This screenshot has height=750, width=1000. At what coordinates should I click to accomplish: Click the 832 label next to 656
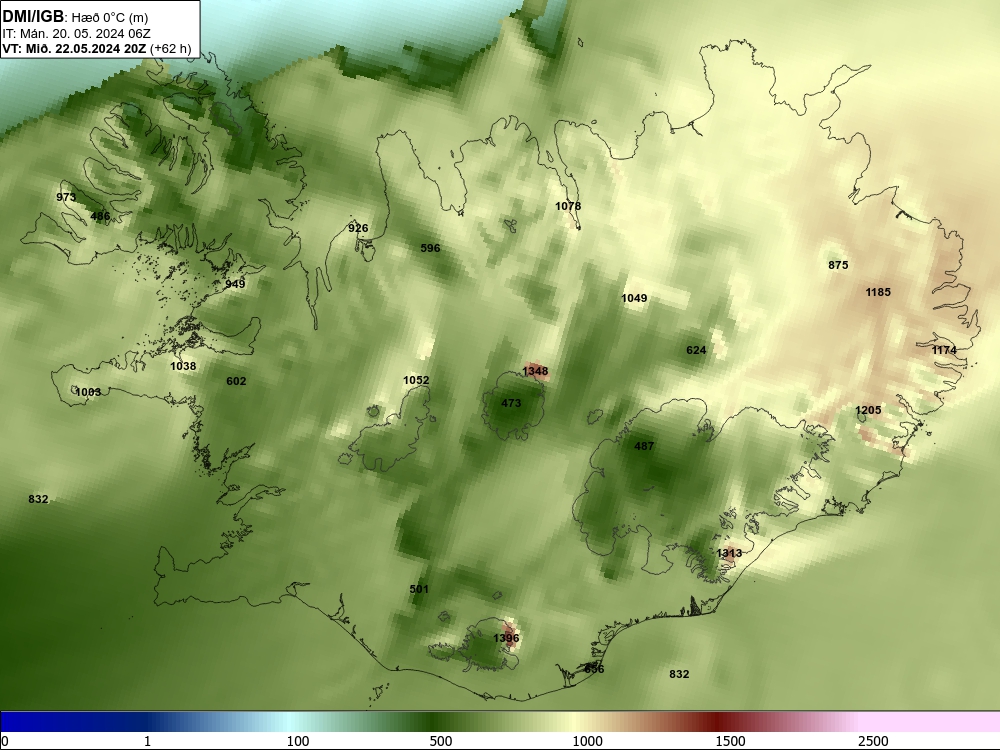click(x=679, y=674)
